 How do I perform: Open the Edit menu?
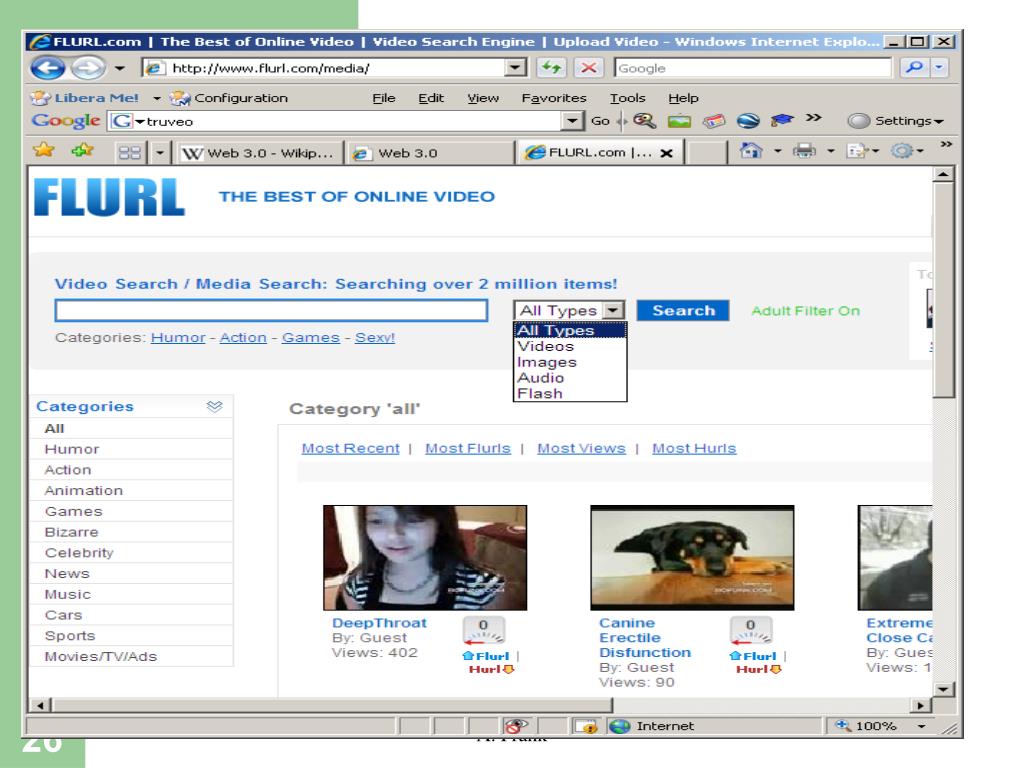pyautogui.click(x=431, y=98)
